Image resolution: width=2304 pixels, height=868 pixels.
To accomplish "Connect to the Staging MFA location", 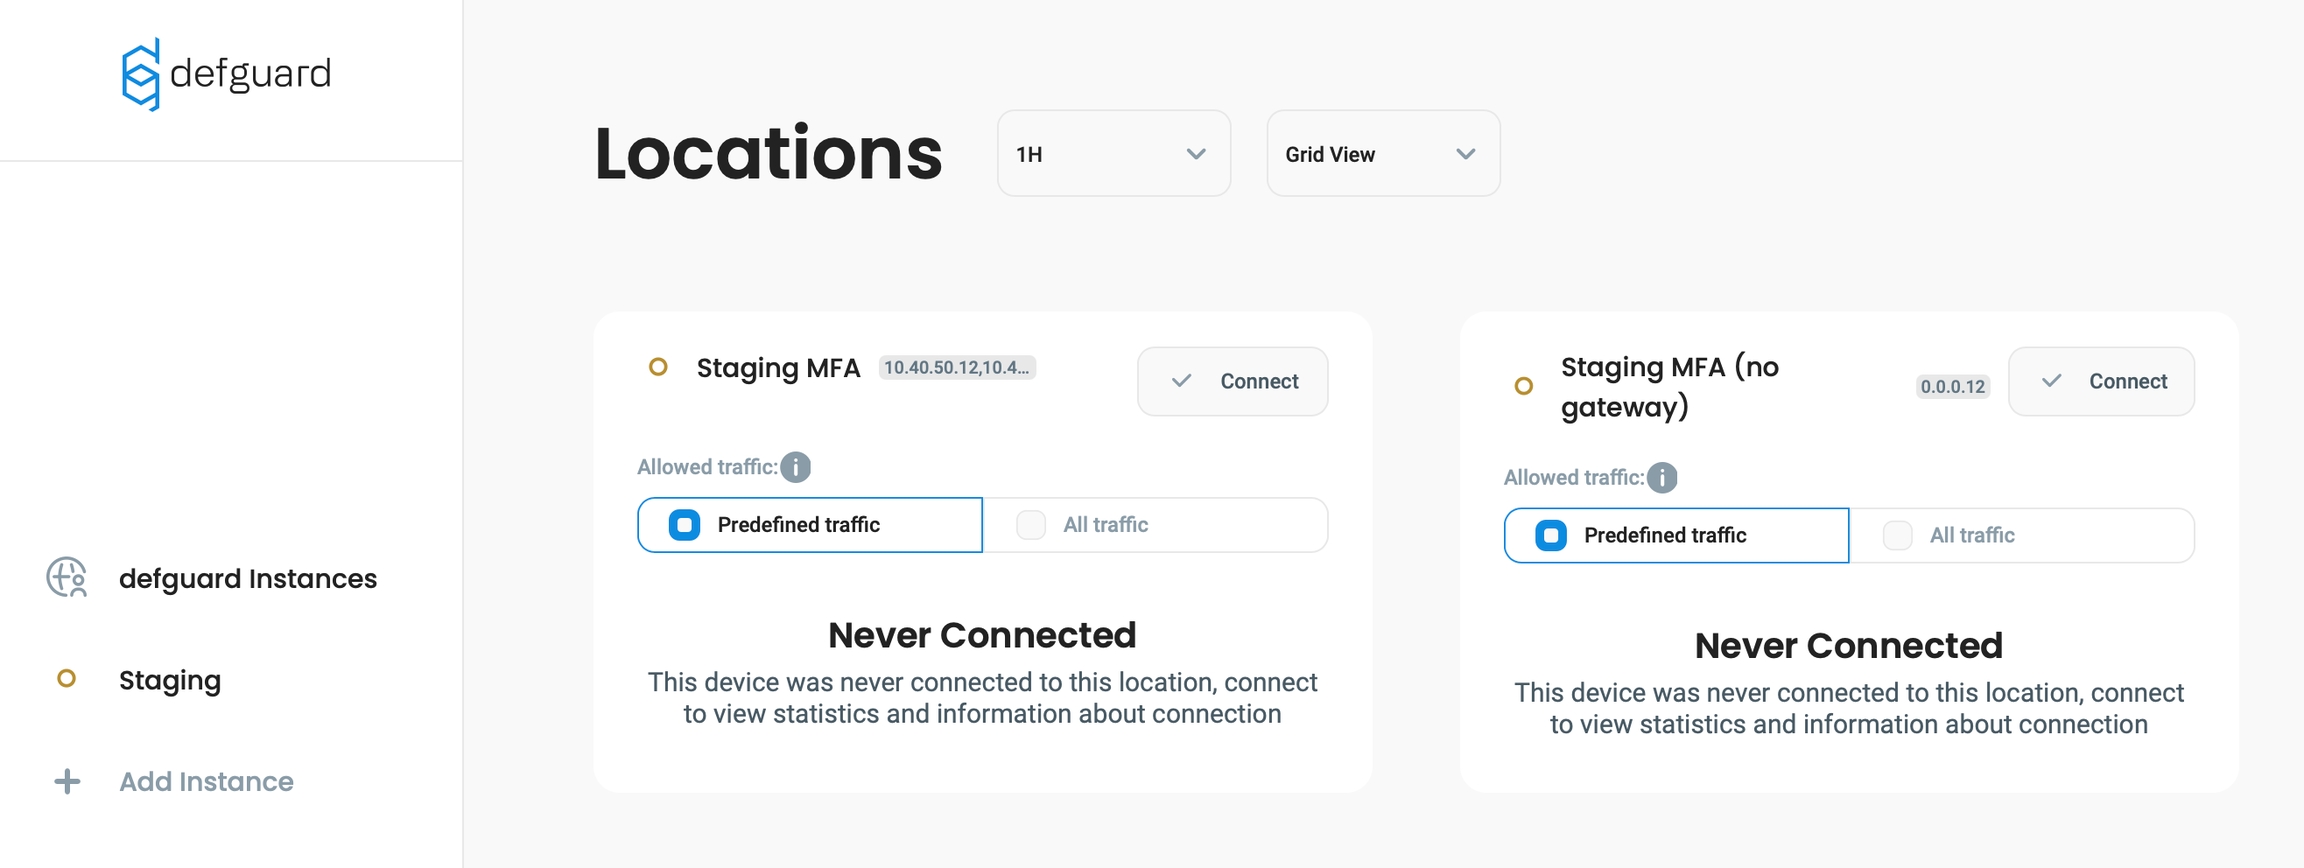I will point(1232,381).
